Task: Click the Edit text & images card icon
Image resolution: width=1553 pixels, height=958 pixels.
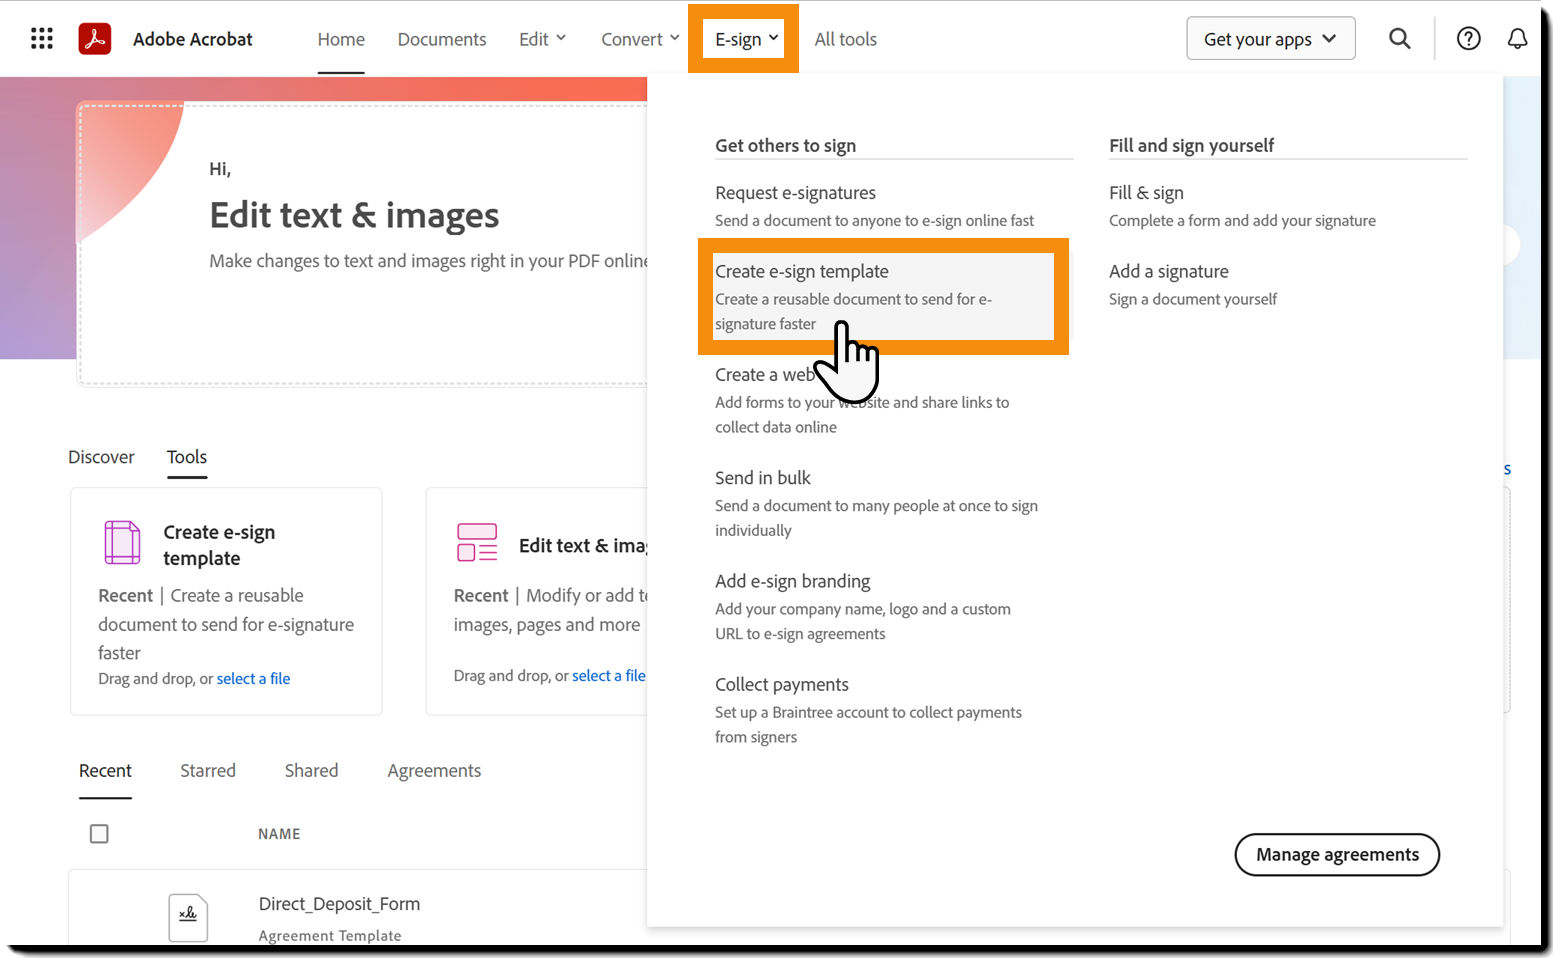Action: pyautogui.click(x=477, y=542)
